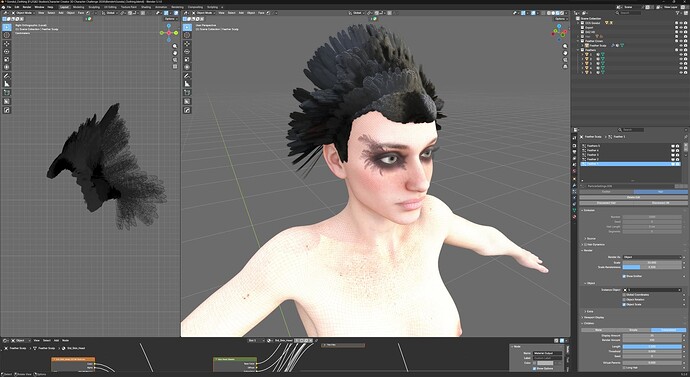The image size is (690, 377).
Task: Click the Delete Edit button
Action: (633, 198)
